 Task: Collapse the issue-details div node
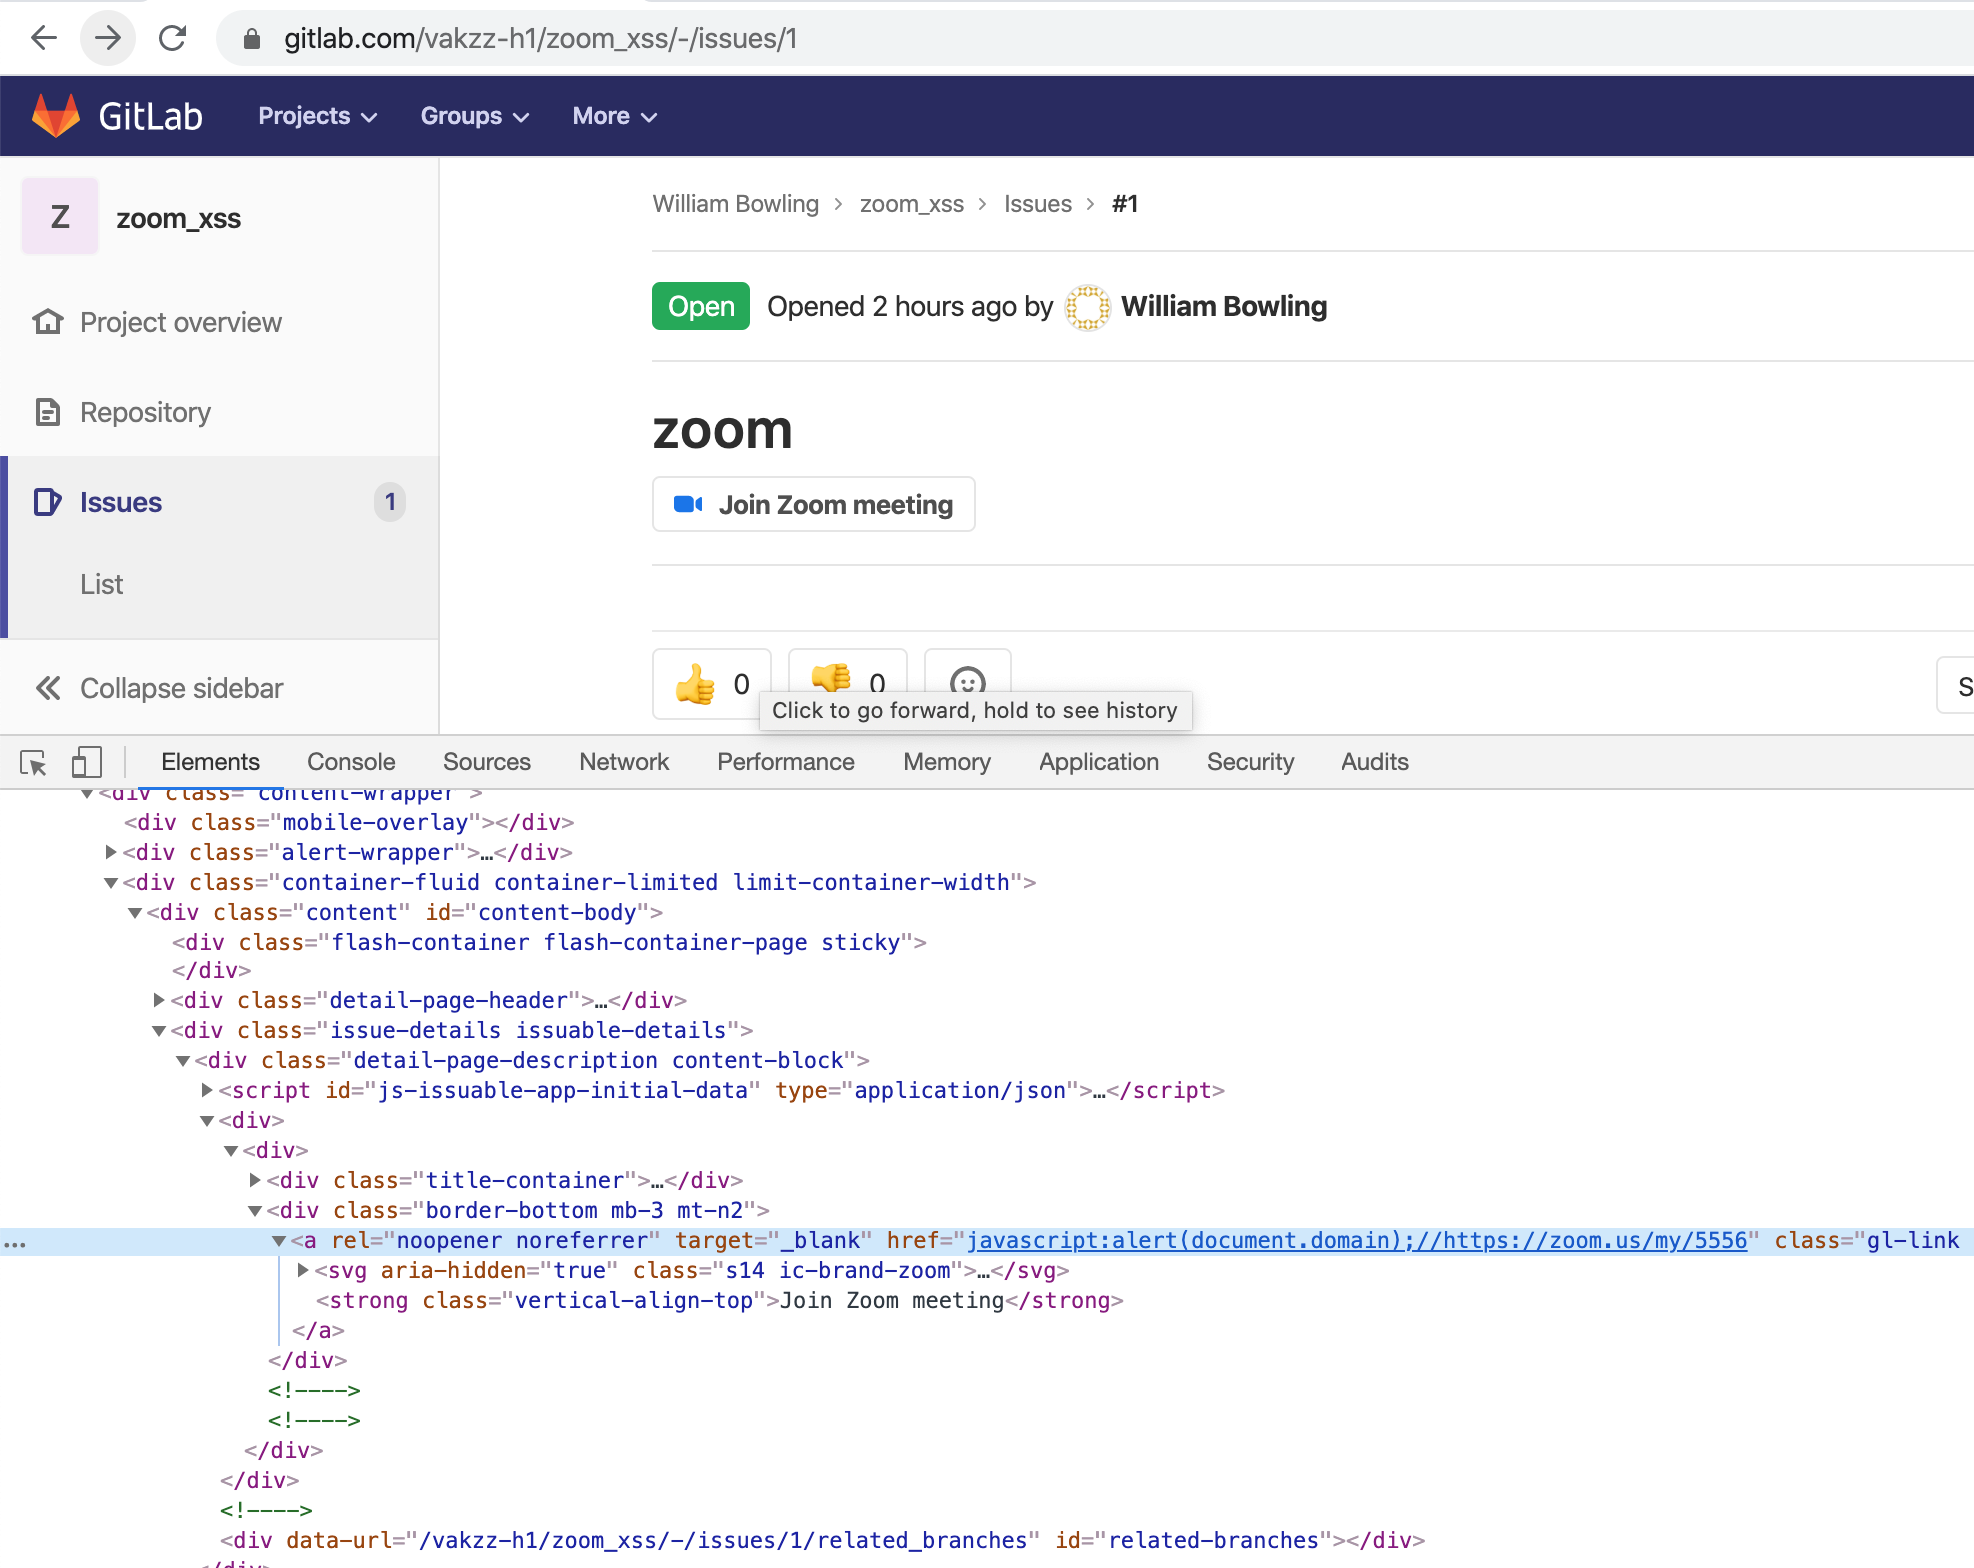(x=159, y=1030)
